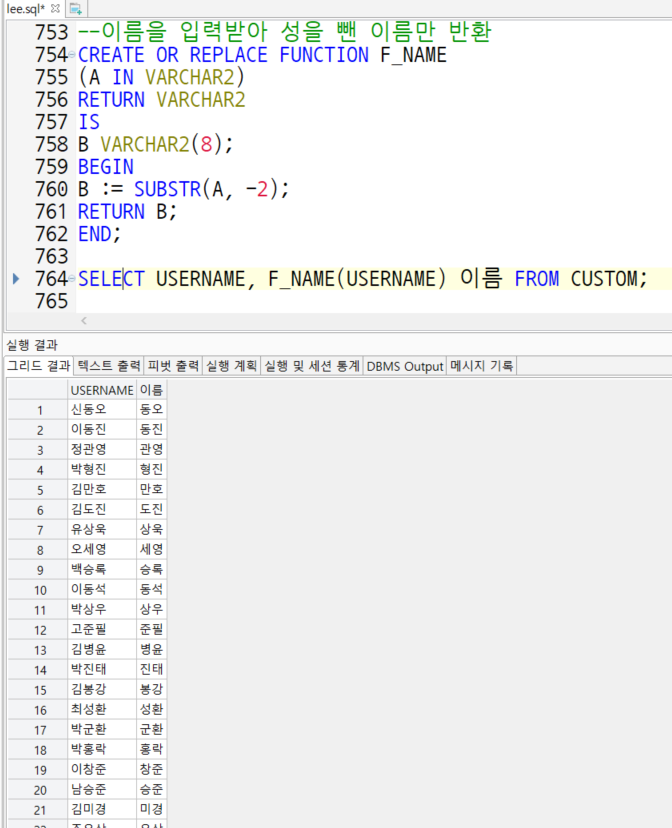Open a new SQL editor tab icon
Image resolution: width=672 pixels, height=828 pixels.
coord(75,8)
